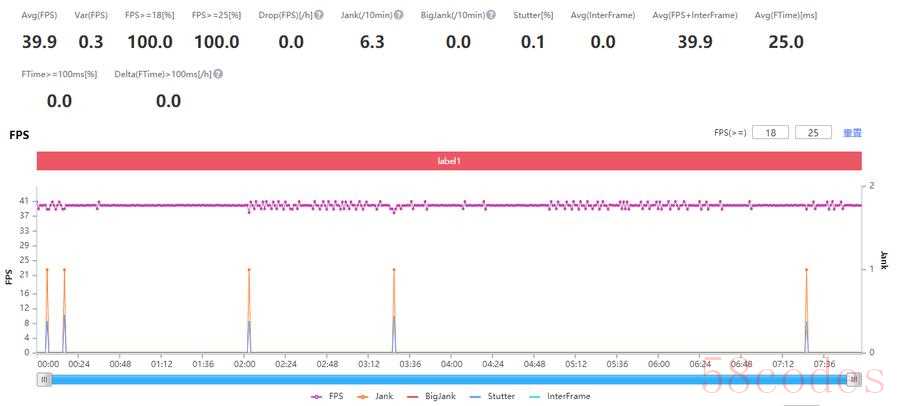Open the BigJank(/10min) help tooltip icon
Viewport: 900px width, 406px height.
pos(491,15)
